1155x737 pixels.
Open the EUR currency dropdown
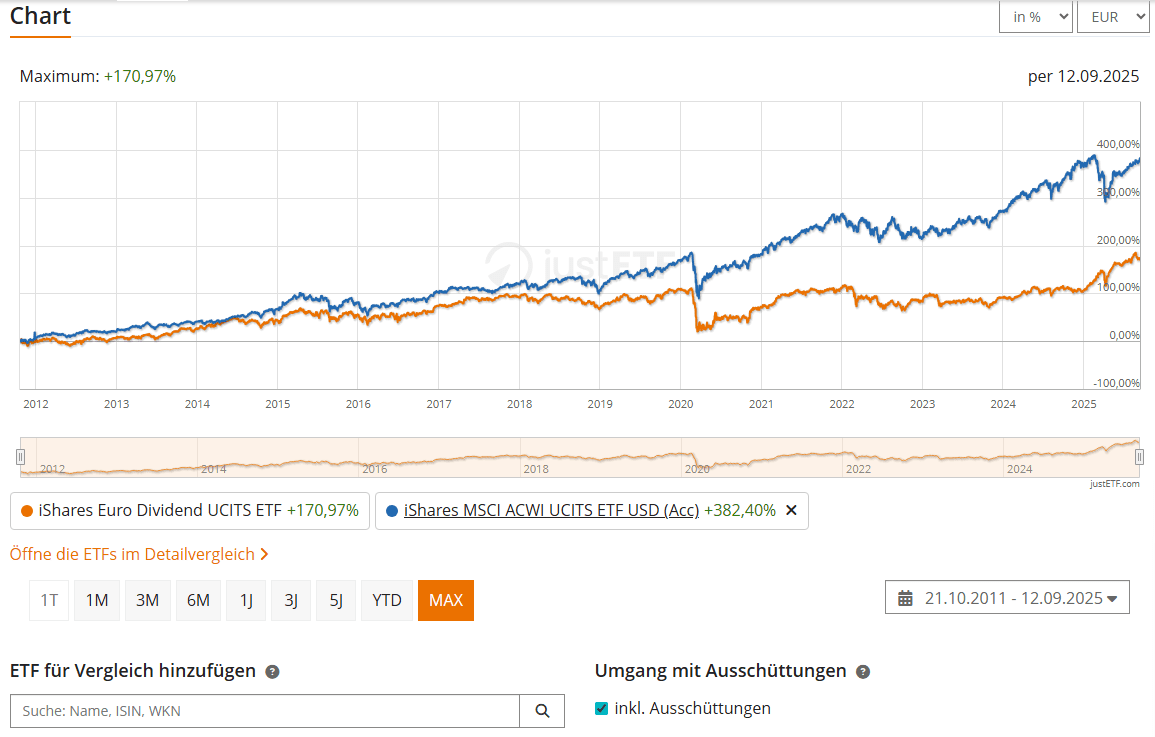(1112, 17)
